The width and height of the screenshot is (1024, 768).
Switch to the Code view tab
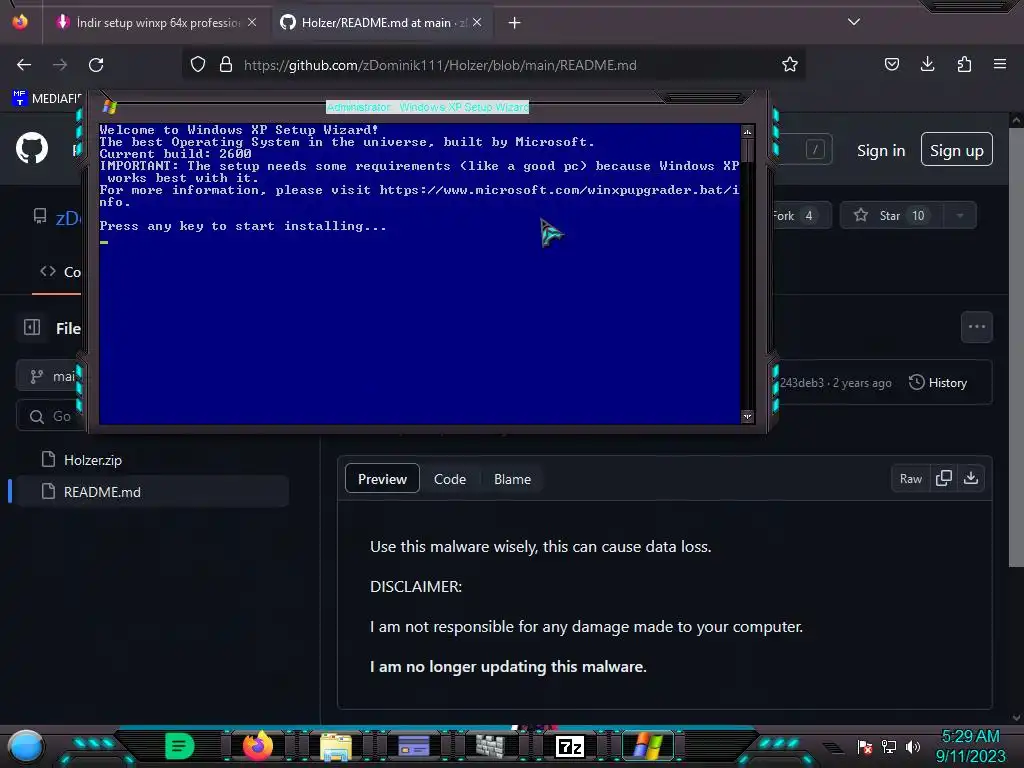pyautogui.click(x=450, y=479)
